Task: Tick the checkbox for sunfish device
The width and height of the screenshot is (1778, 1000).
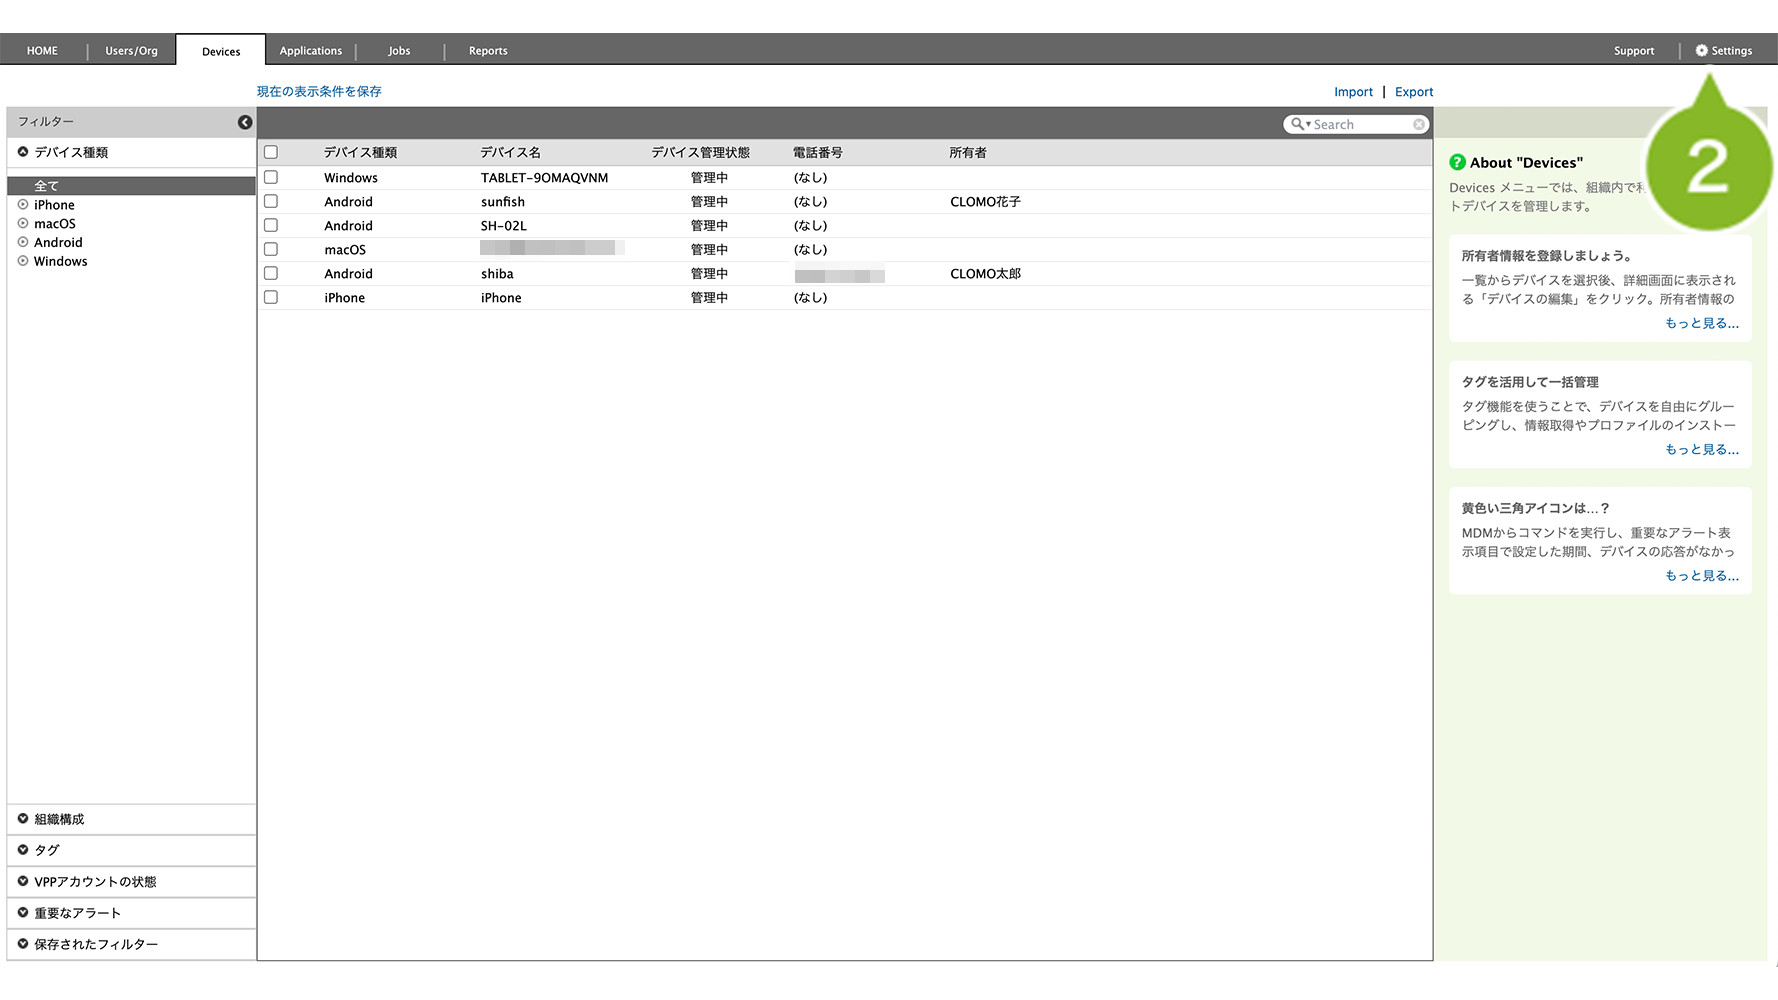Action: point(271,201)
